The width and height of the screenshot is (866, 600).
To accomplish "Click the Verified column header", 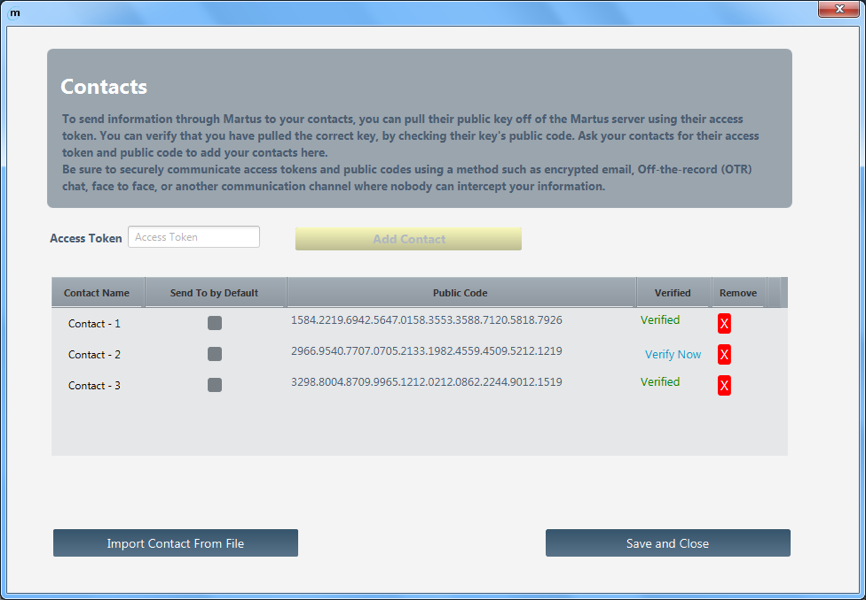I will point(673,292).
